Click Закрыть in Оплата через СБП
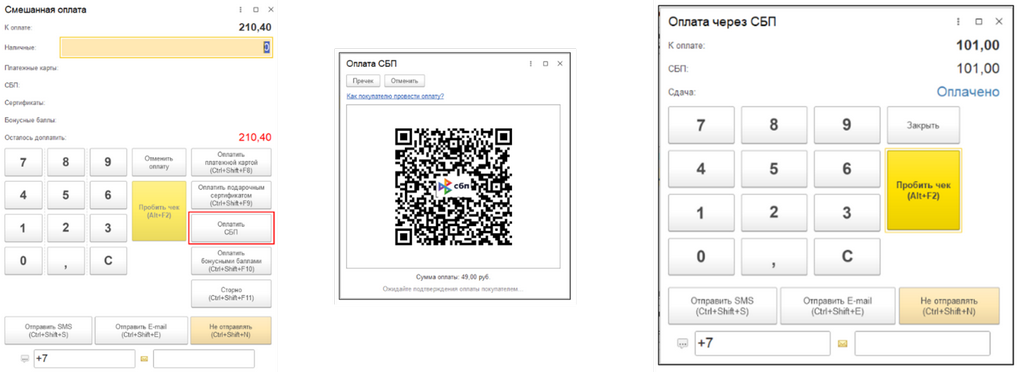 [x=923, y=125]
